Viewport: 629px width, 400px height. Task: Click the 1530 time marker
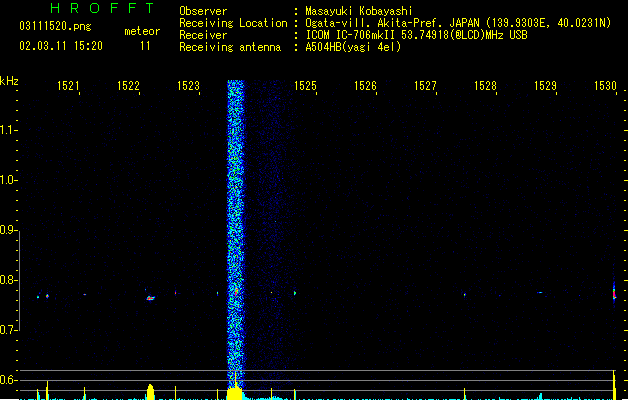tap(605, 86)
